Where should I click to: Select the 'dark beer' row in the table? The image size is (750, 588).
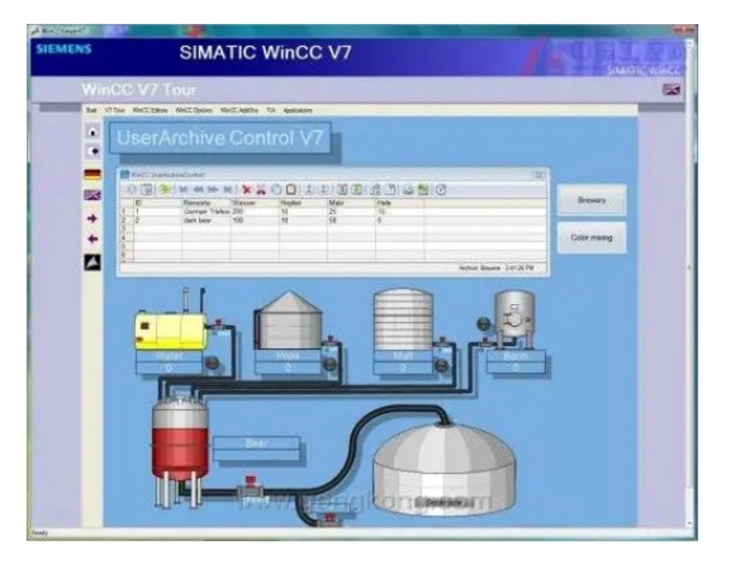333,221
